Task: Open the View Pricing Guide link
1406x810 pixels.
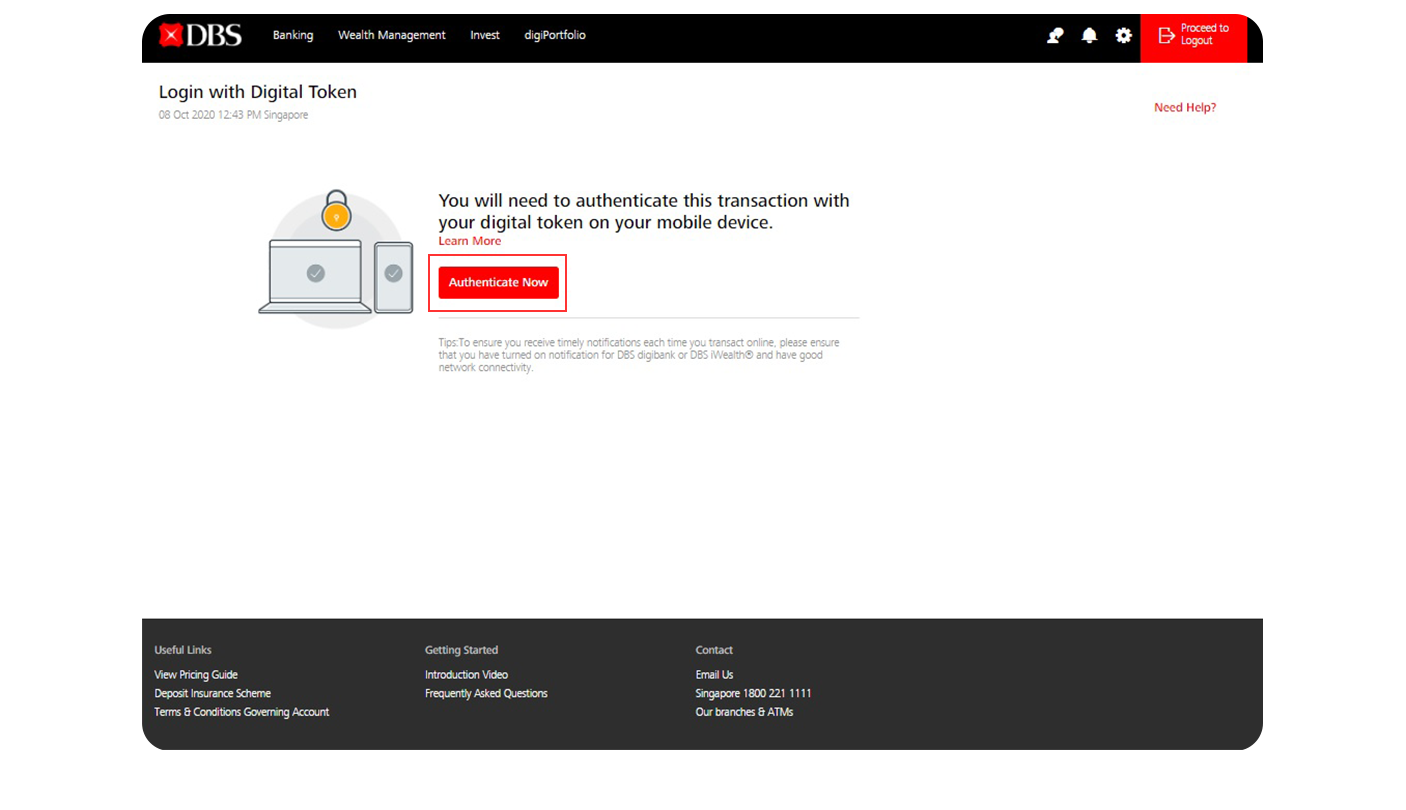Action: pyautogui.click(x=196, y=675)
